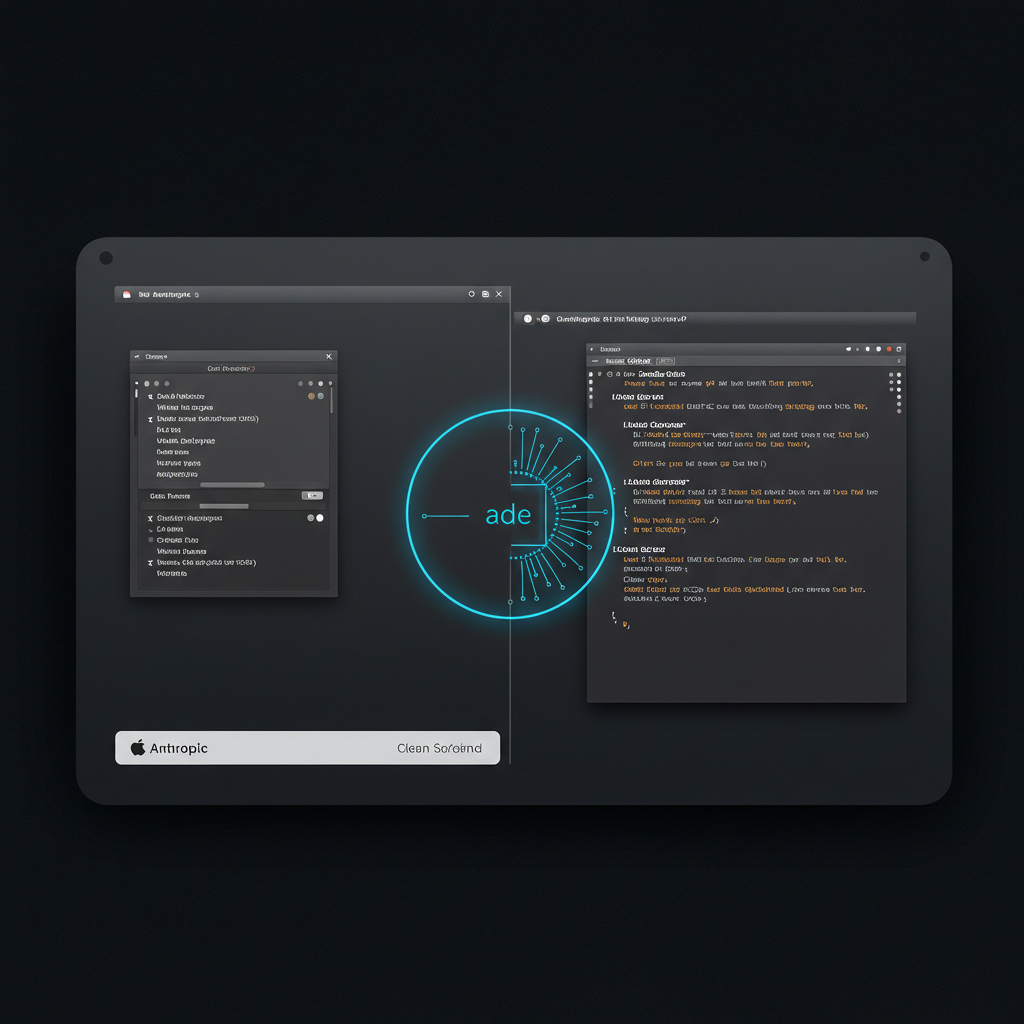Select the cyan 'ade' node in the diagram
The image size is (1024, 1024).
pos(508,515)
